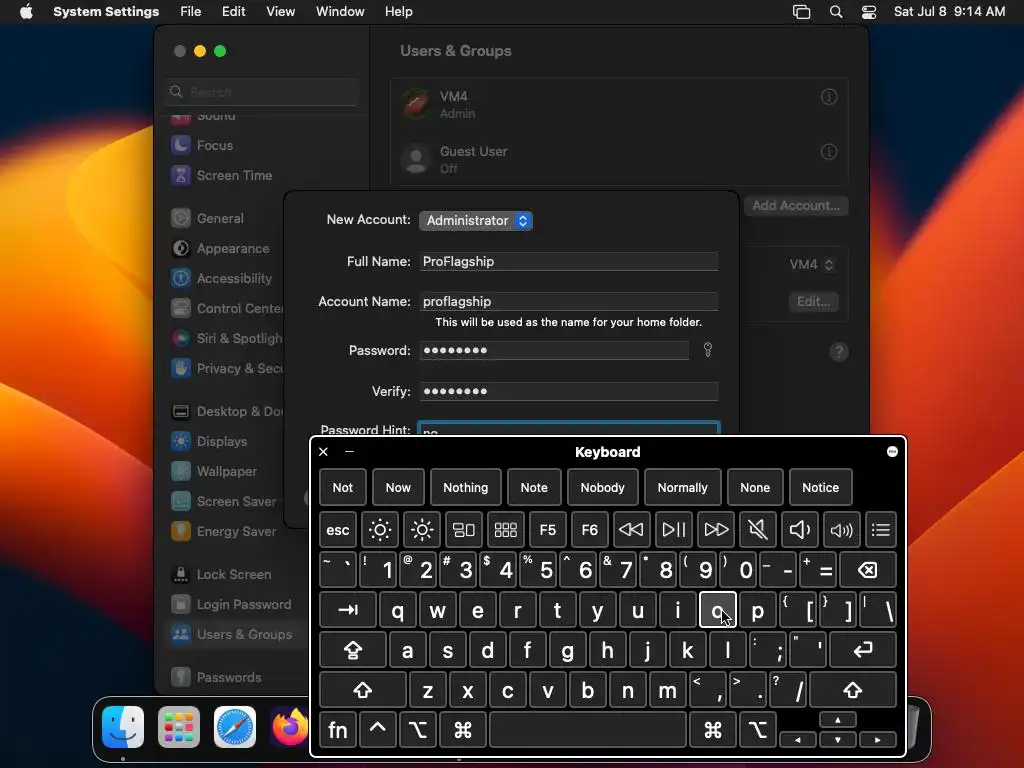Show info for Guest User
The width and height of the screenshot is (1024, 768).
(829, 152)
